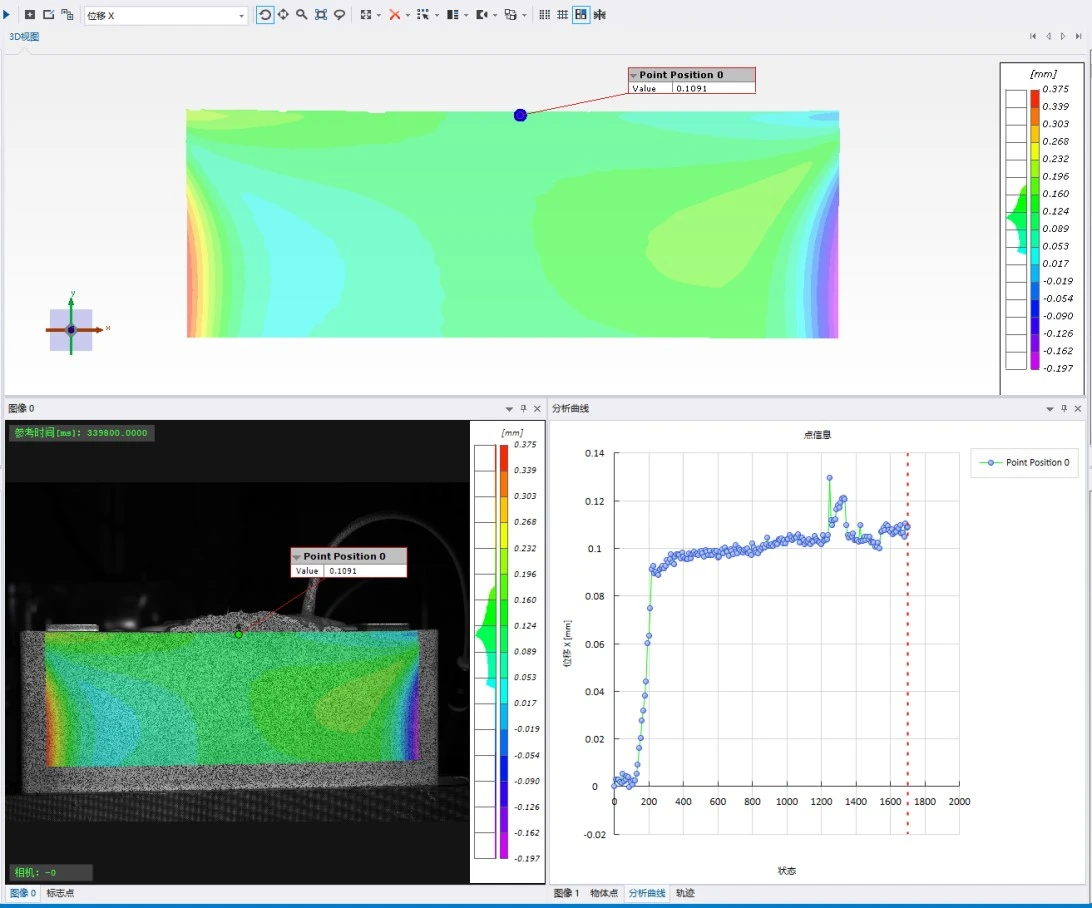Viewport: 1092px width, 908px height.
Task: Click the fit-to-view frame icon
Action: pyautogui.click(x=320, y=15)
